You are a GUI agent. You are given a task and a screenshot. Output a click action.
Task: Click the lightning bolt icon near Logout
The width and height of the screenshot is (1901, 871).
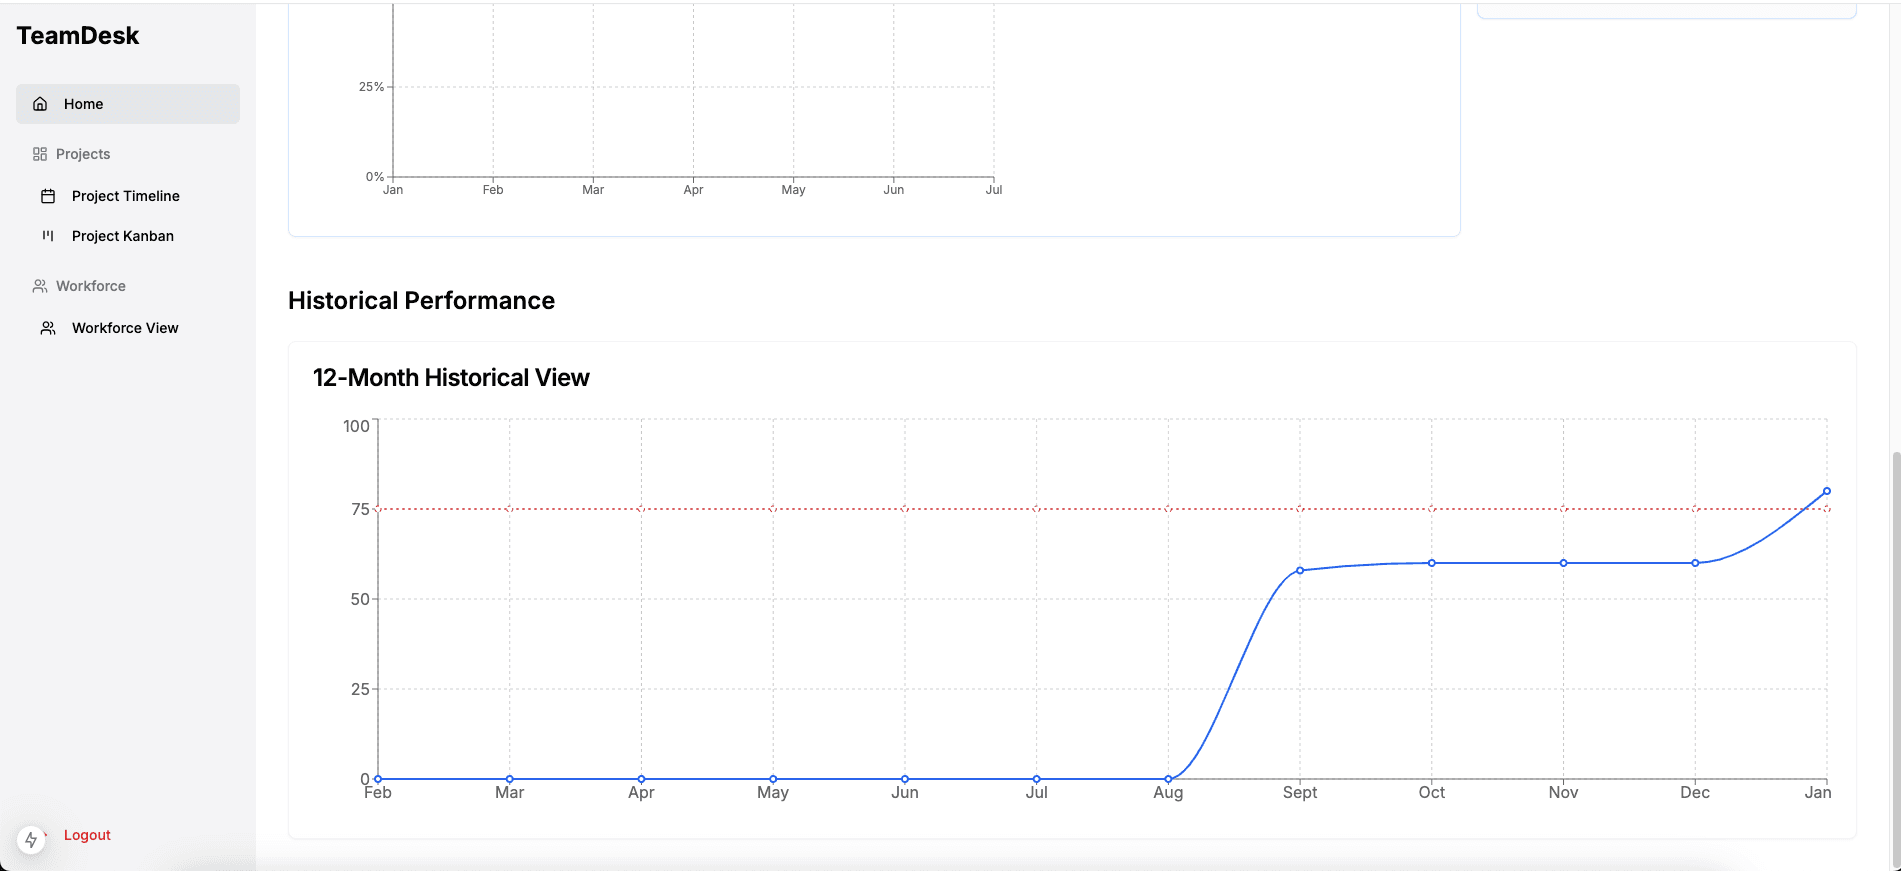pos(31,840)
